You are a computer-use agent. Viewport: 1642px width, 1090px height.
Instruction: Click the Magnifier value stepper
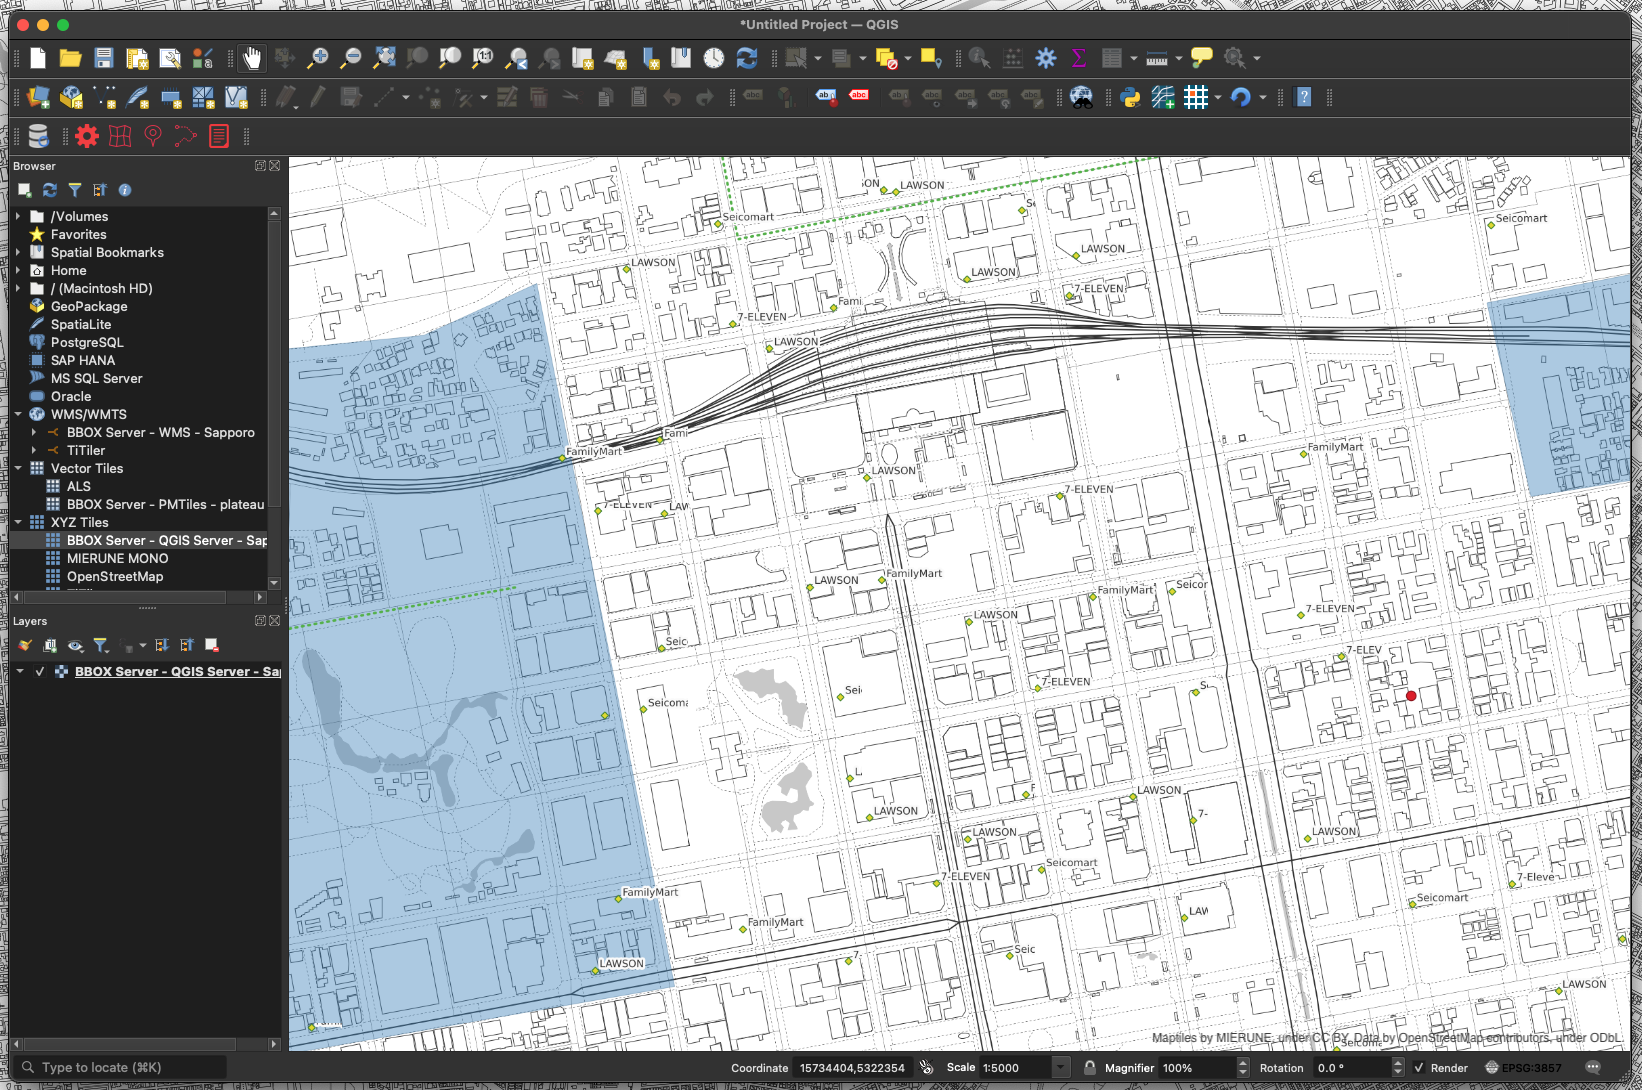[1243, 1068]
